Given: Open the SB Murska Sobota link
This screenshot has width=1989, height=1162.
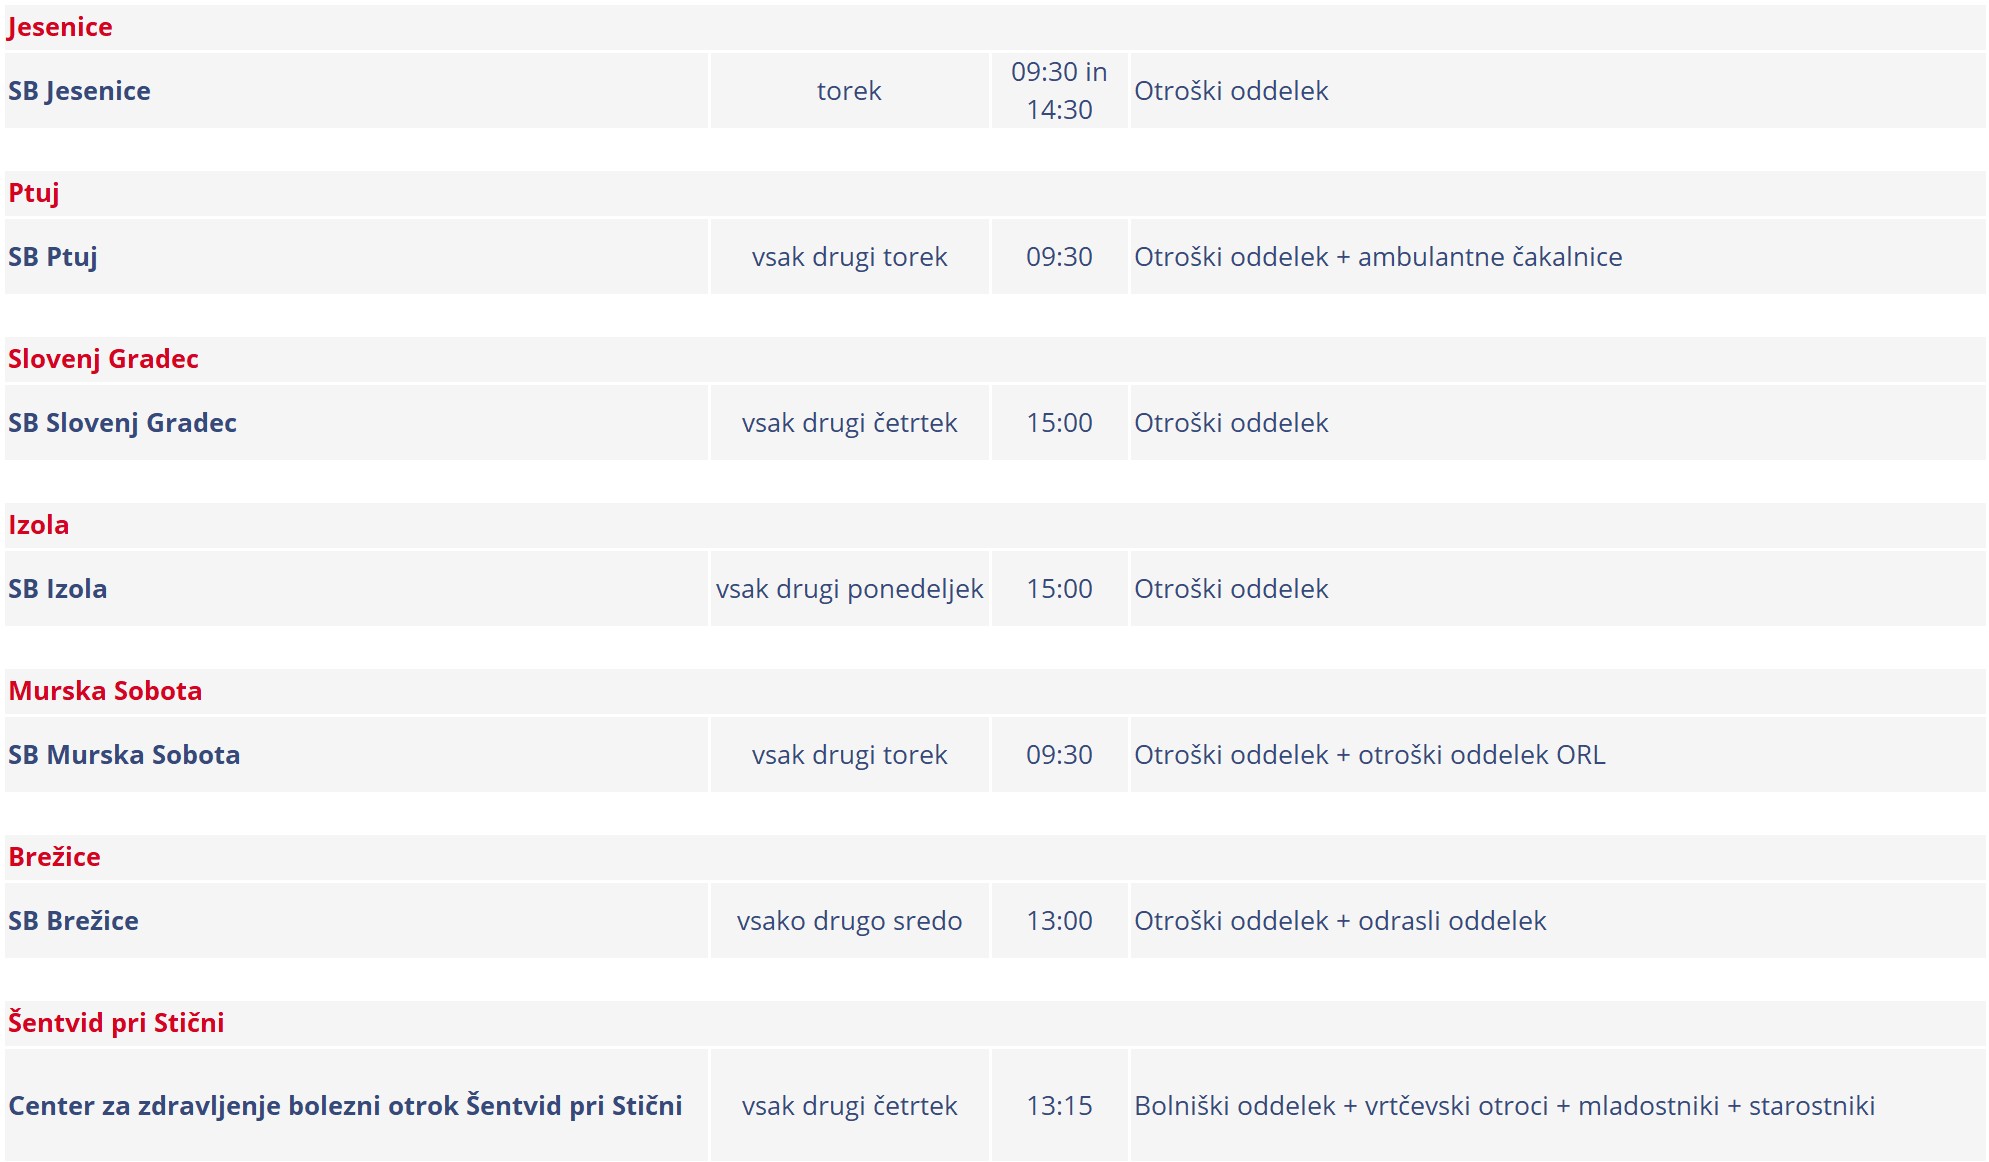Looking at the screenshot, I should (x=124, y=755).
